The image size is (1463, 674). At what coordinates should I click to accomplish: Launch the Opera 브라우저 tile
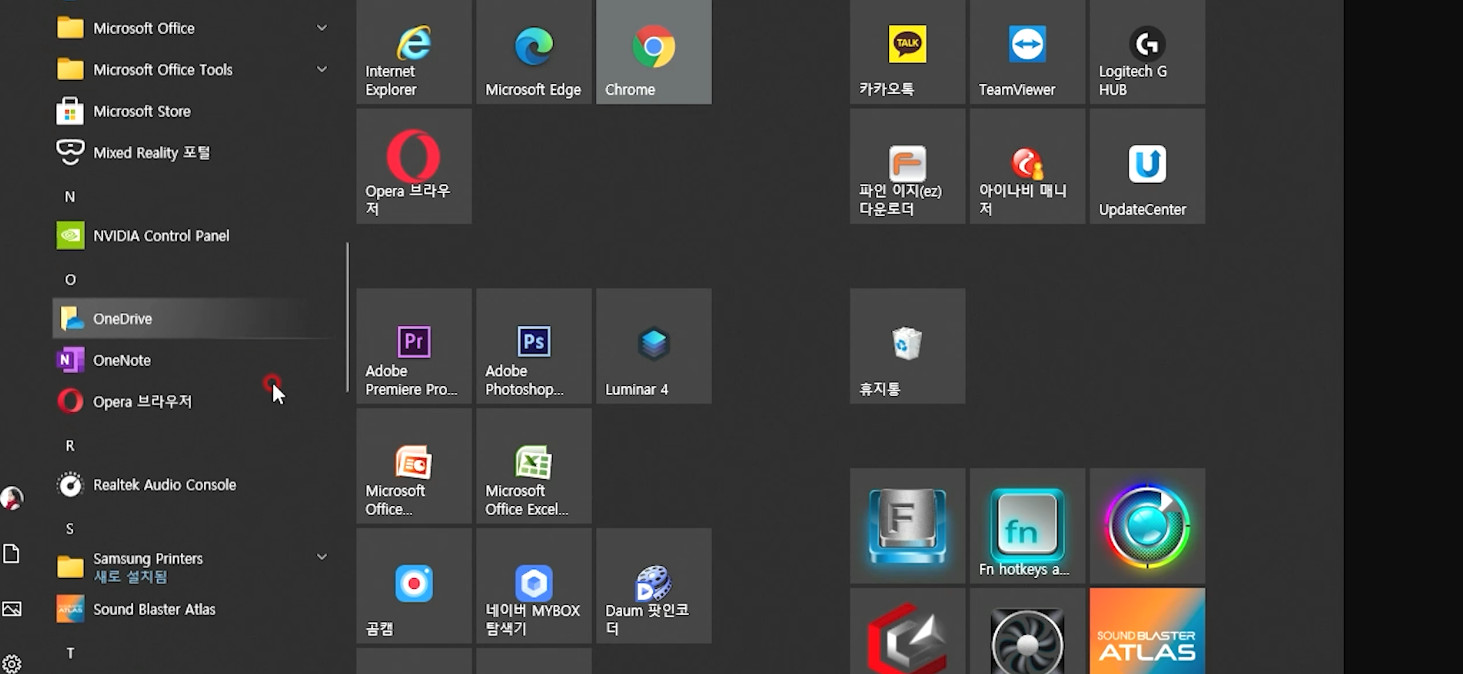coord(414,166)
